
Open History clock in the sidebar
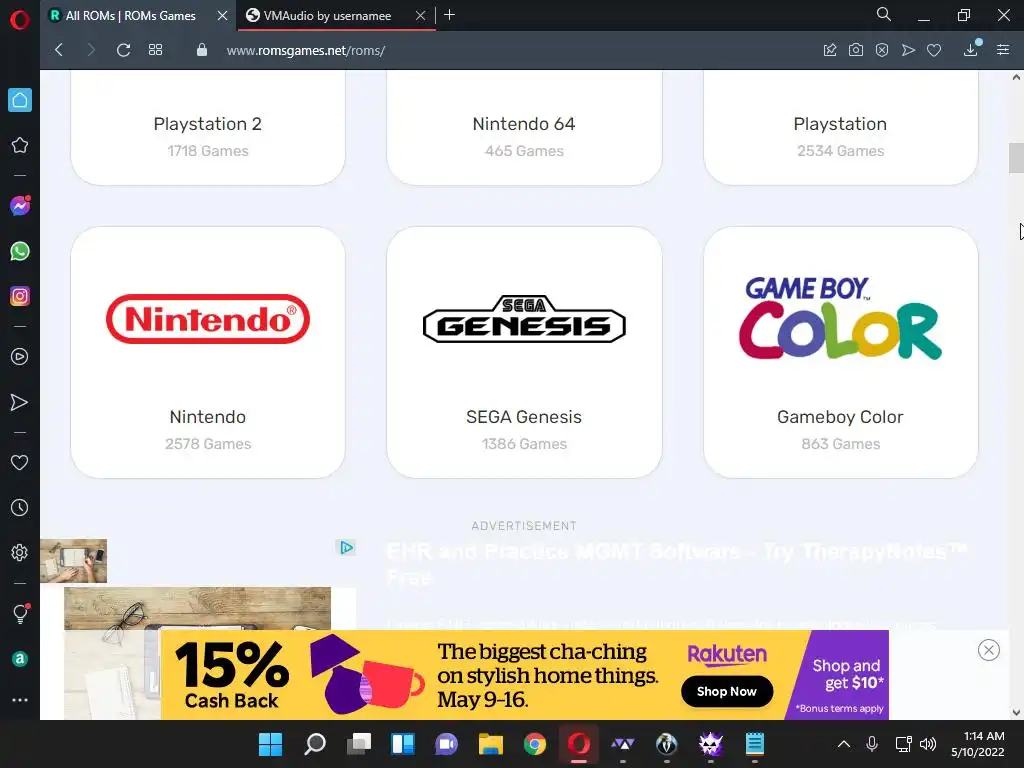pyautogui.click(x=20, y=507)
